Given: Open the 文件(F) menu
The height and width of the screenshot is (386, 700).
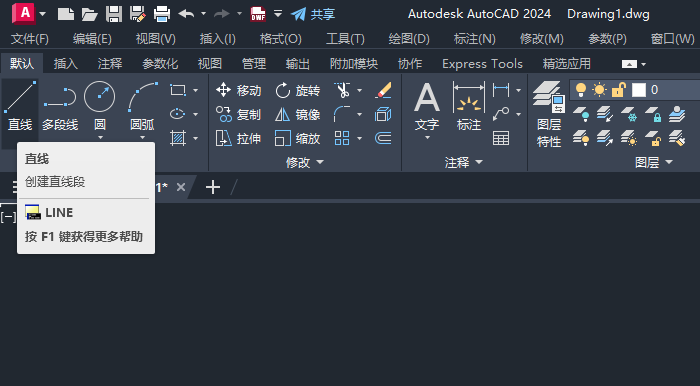Looking at the screenshot, I should [x=30, y=39].
